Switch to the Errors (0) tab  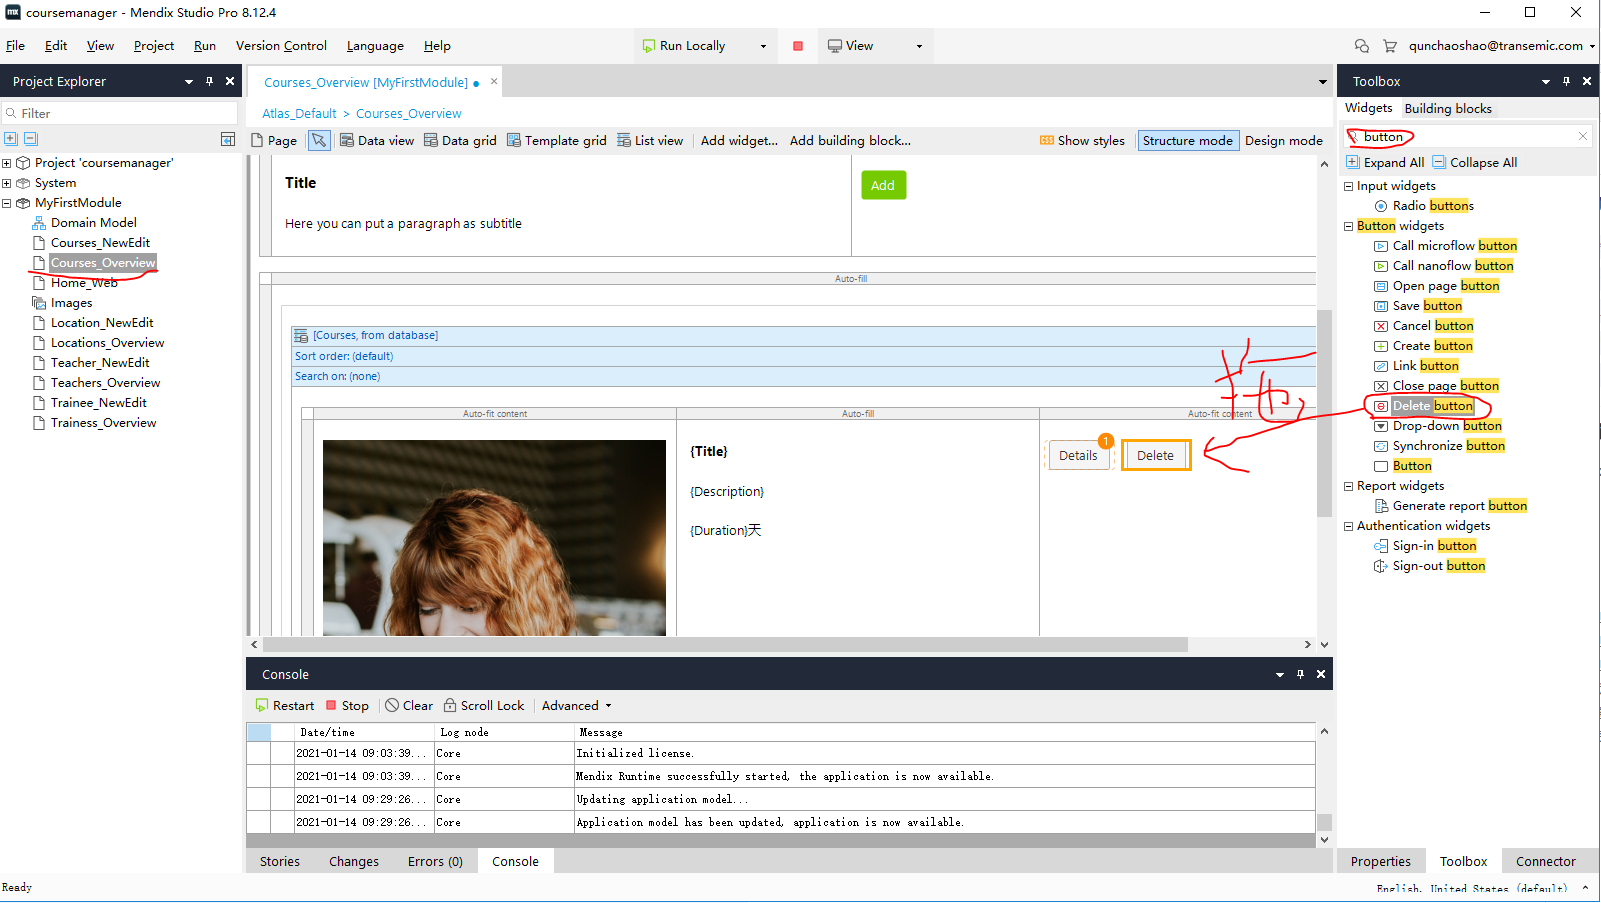pyautogui.click(x=435, y=861)
